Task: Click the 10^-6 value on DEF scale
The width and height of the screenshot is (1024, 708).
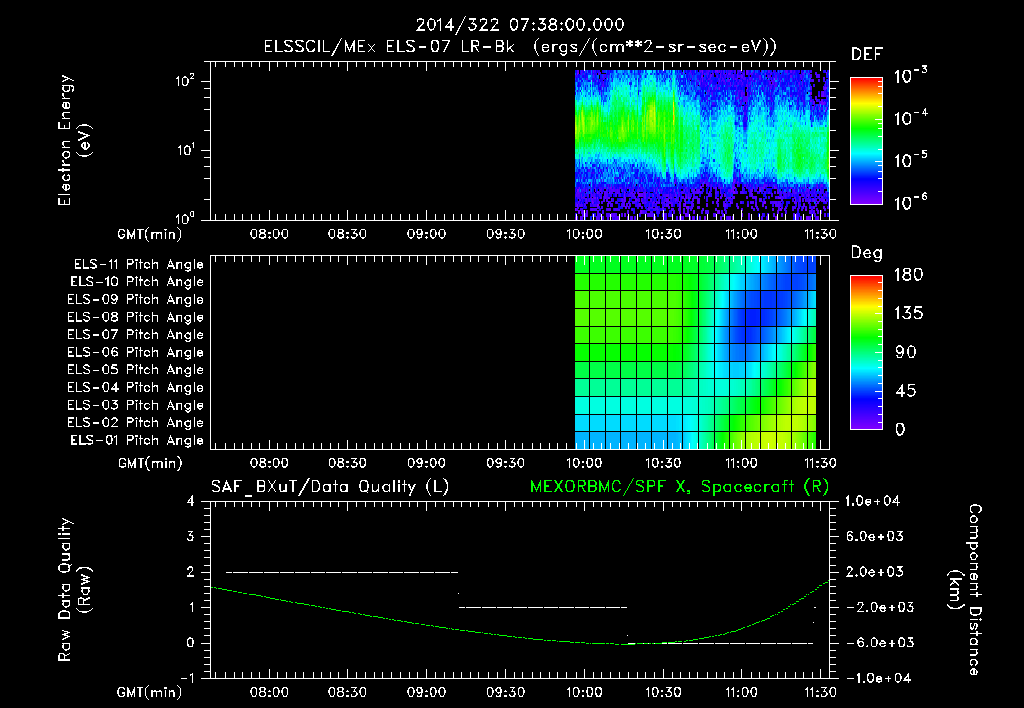Action: [x=910, y=201]
